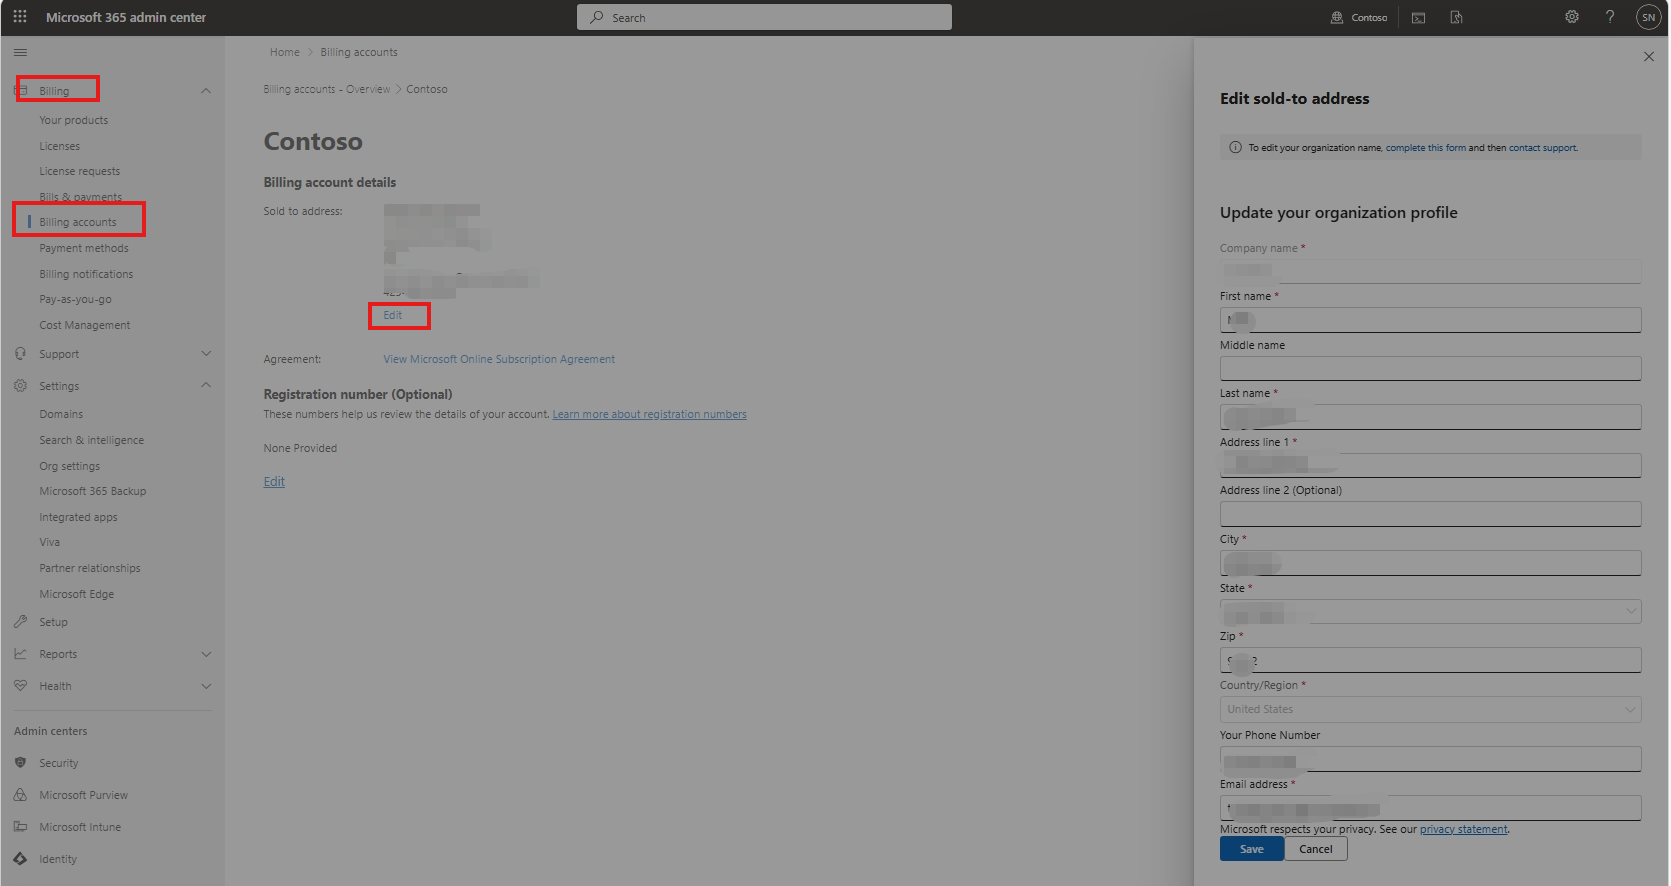Click the Reports chart icon in sidebar
This screenshot has height=886, width=1671.
point(20,654)
